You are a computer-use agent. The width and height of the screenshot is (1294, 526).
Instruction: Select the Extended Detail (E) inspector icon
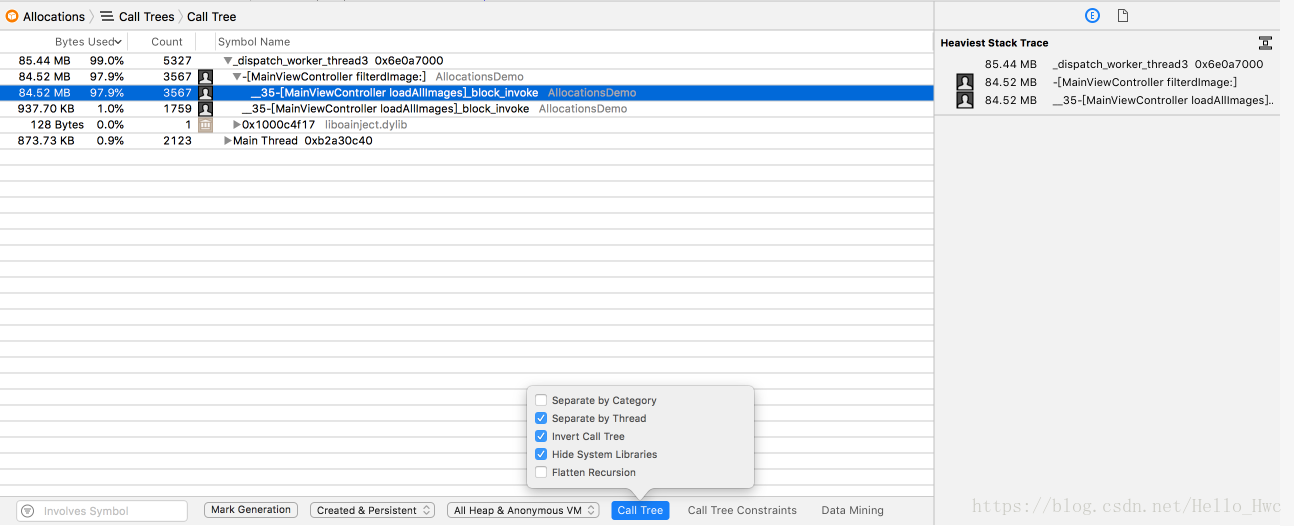coord(1092,16)
